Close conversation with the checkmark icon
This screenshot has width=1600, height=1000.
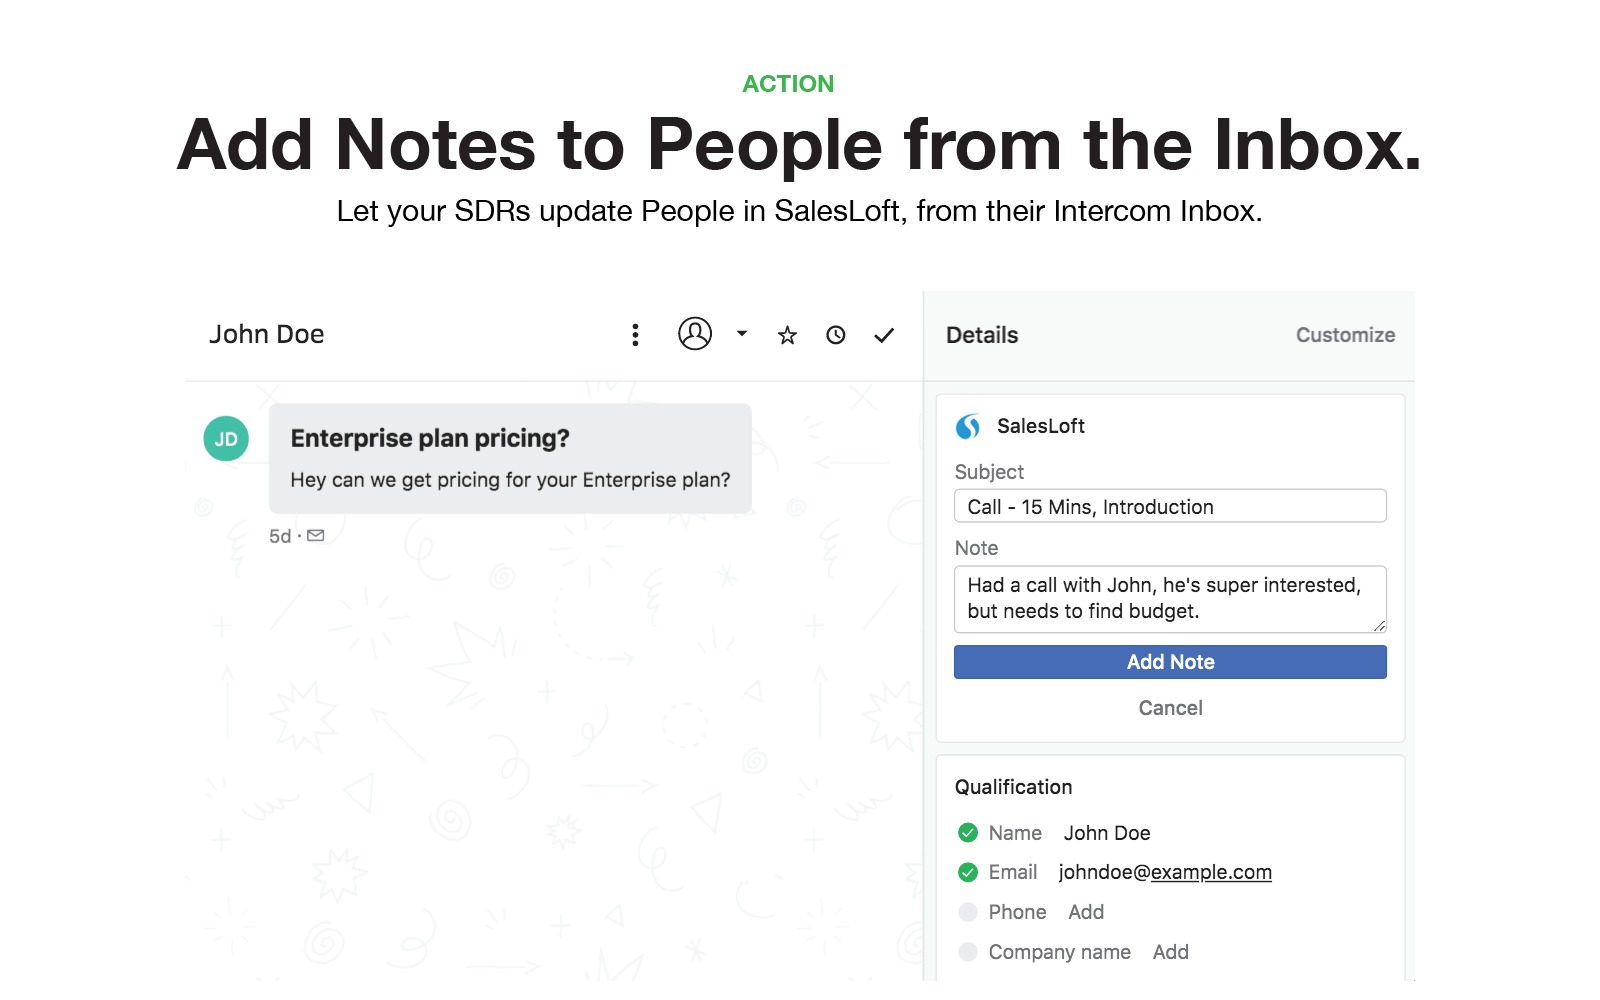[x=884, y=336]
